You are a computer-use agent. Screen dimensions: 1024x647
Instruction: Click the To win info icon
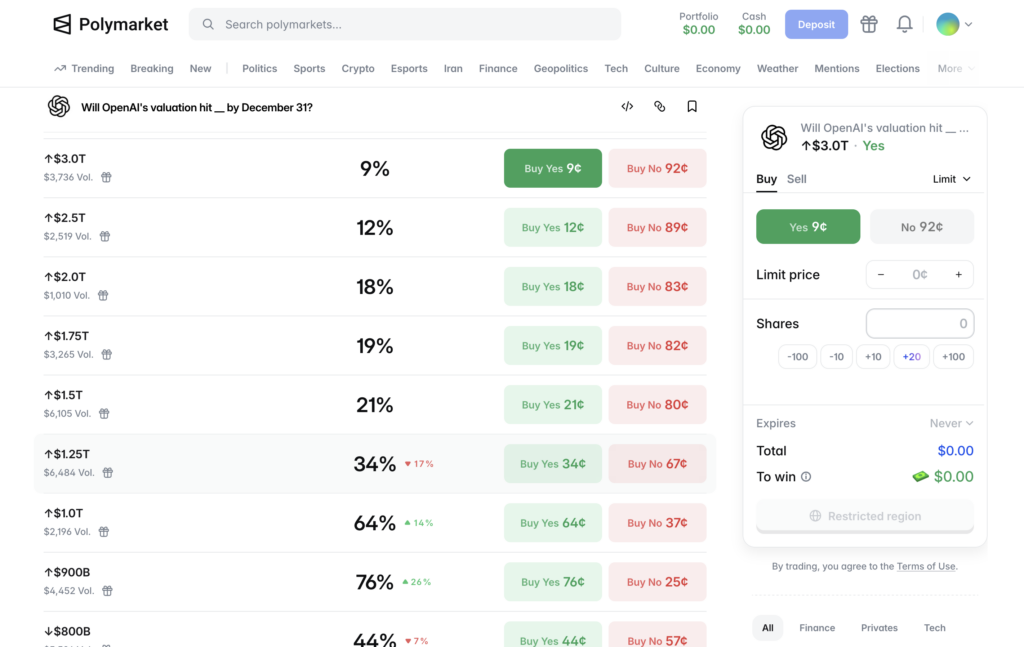point(806,477)
